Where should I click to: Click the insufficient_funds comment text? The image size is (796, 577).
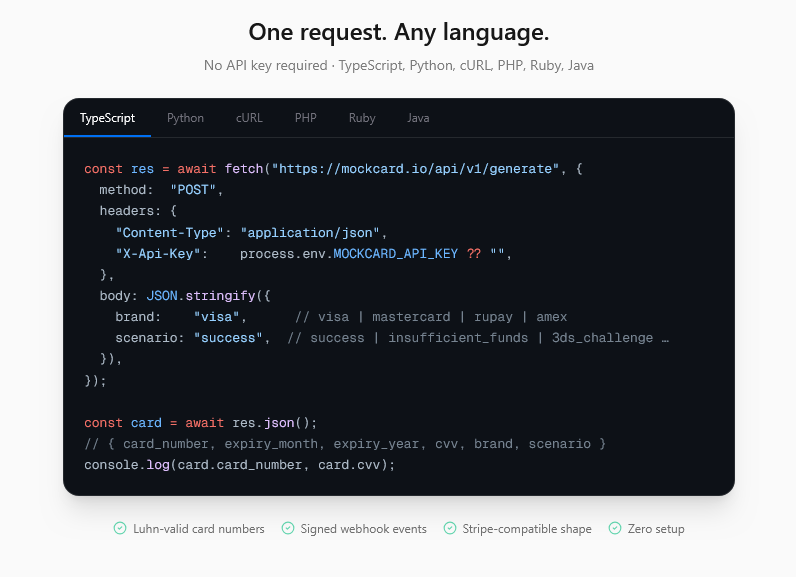tap(458, 338)
